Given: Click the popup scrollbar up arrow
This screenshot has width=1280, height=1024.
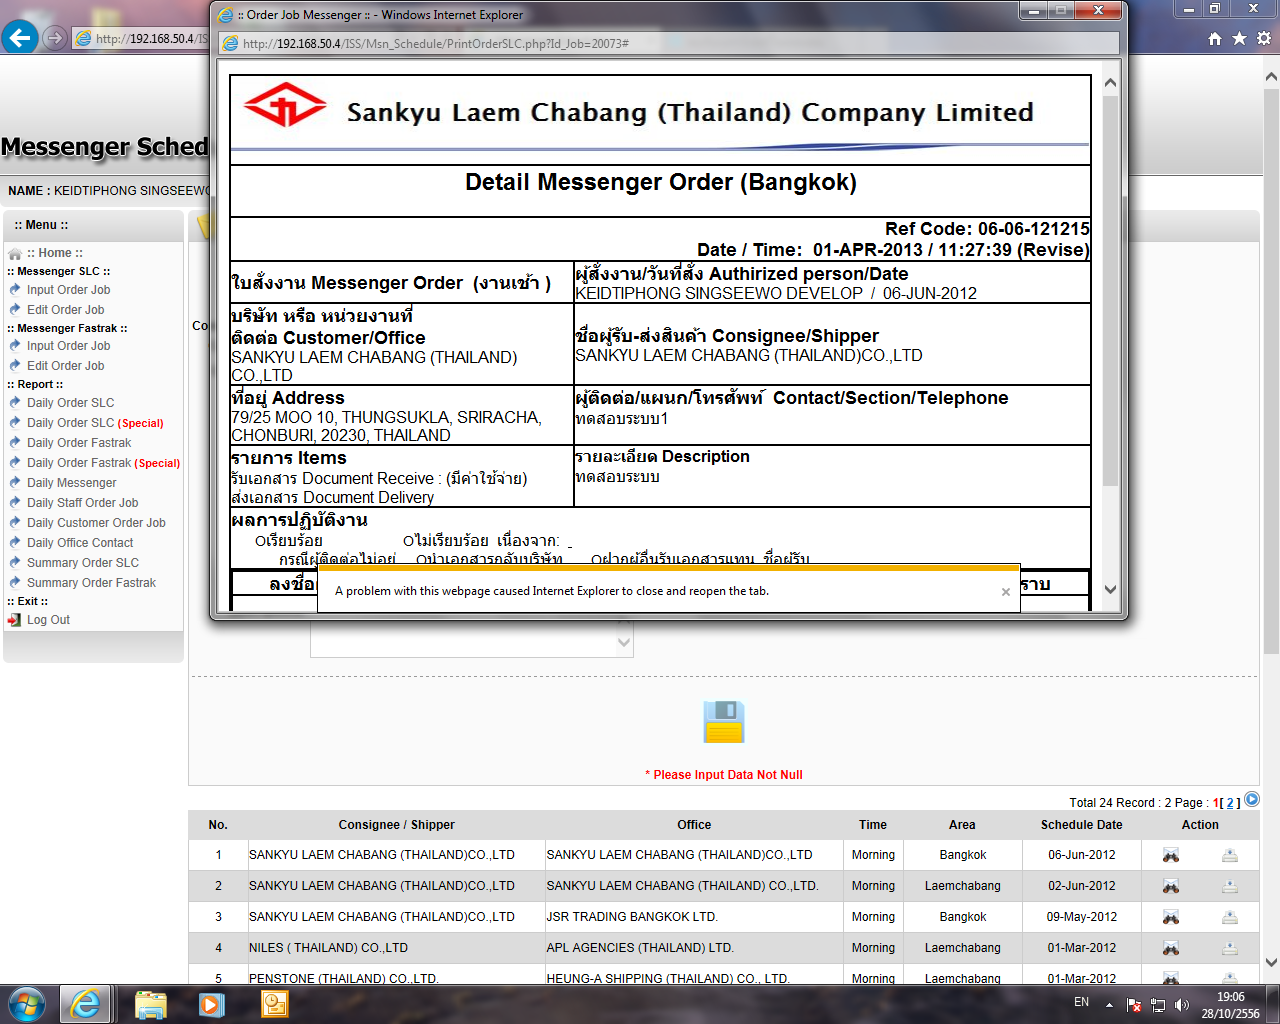Looking at the screenshot, I should point(1110,83).
